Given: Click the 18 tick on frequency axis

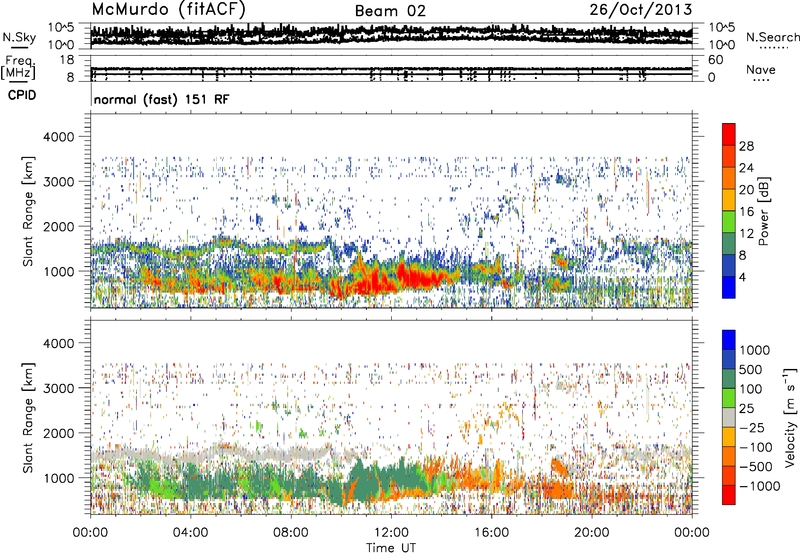Looking at the screenshot, I should tap(67, 60).
